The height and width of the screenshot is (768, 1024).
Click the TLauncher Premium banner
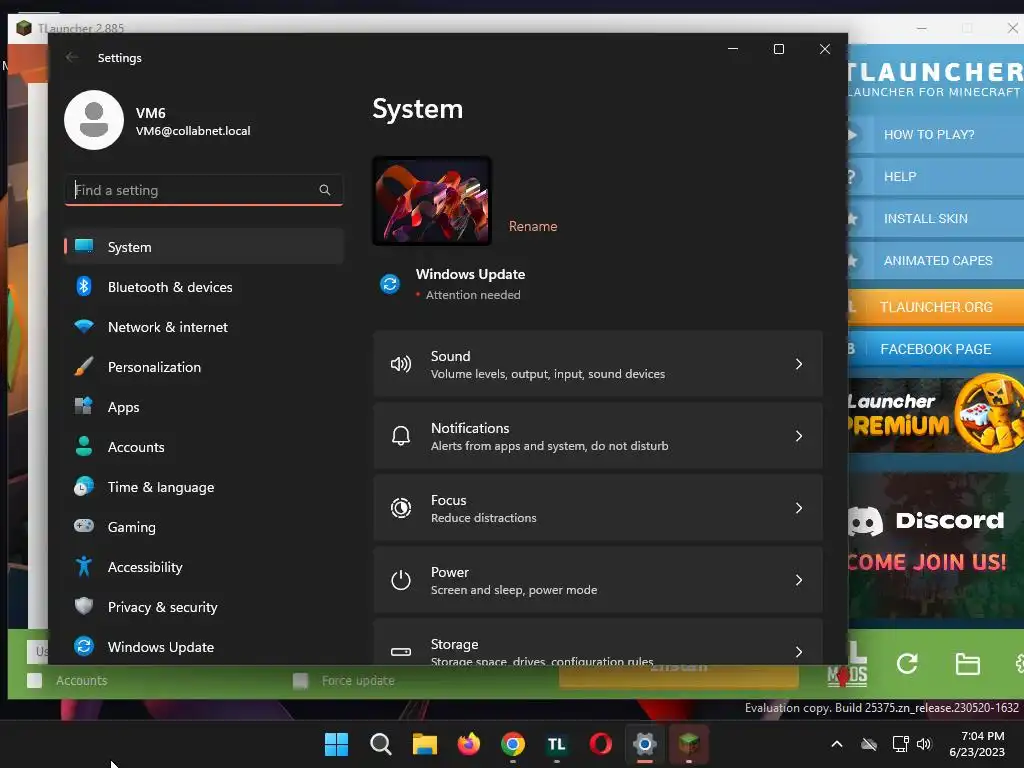pyautogui.click(x=935, y=414)
